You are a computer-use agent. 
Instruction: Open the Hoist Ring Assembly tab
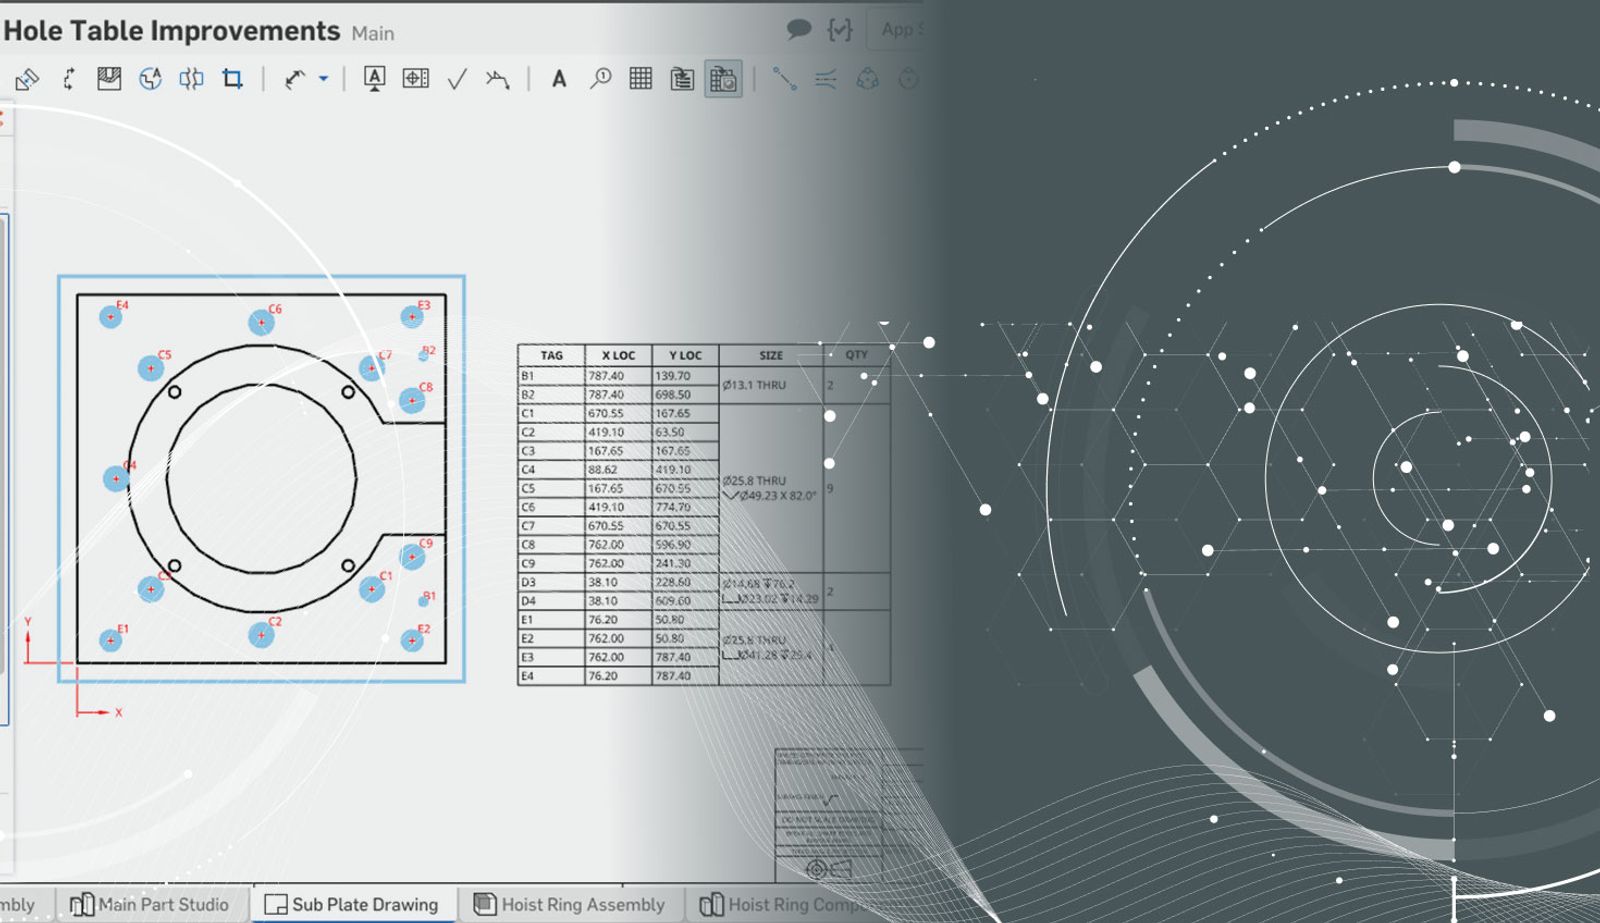pos(570,904)
